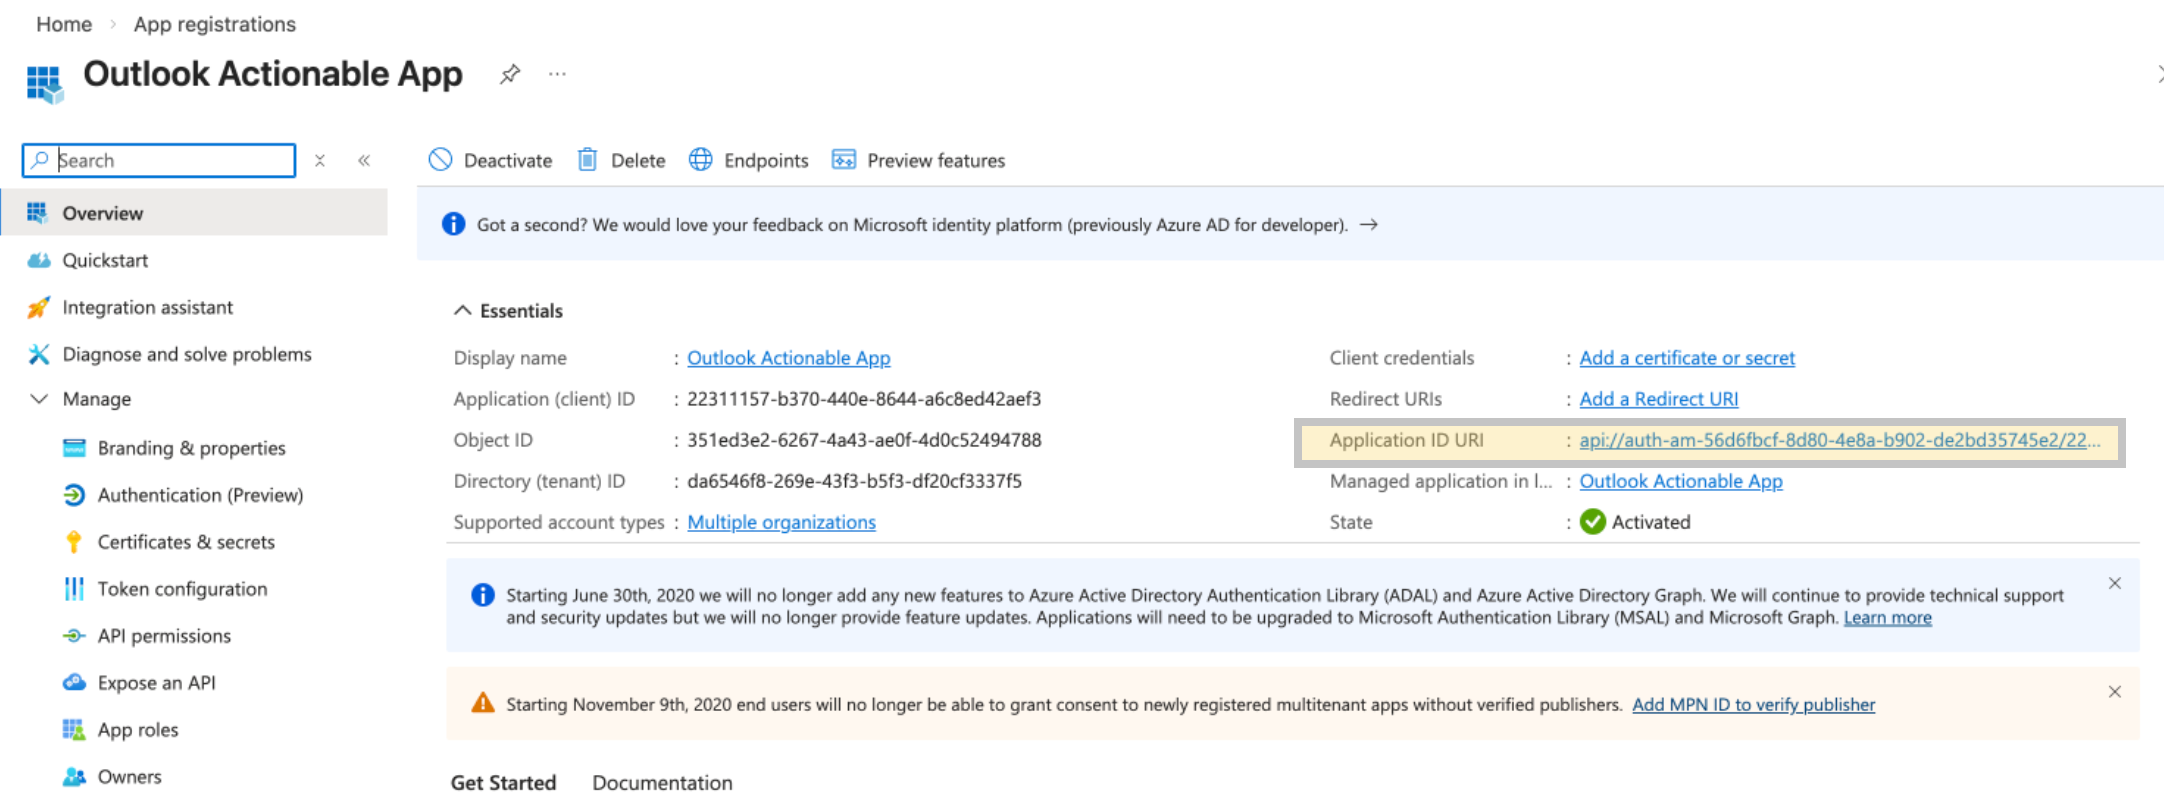This screenshot has height=800, width=2164.
Task: Click the green Activated state checkmark
Action: click(x=1593, y=522)
